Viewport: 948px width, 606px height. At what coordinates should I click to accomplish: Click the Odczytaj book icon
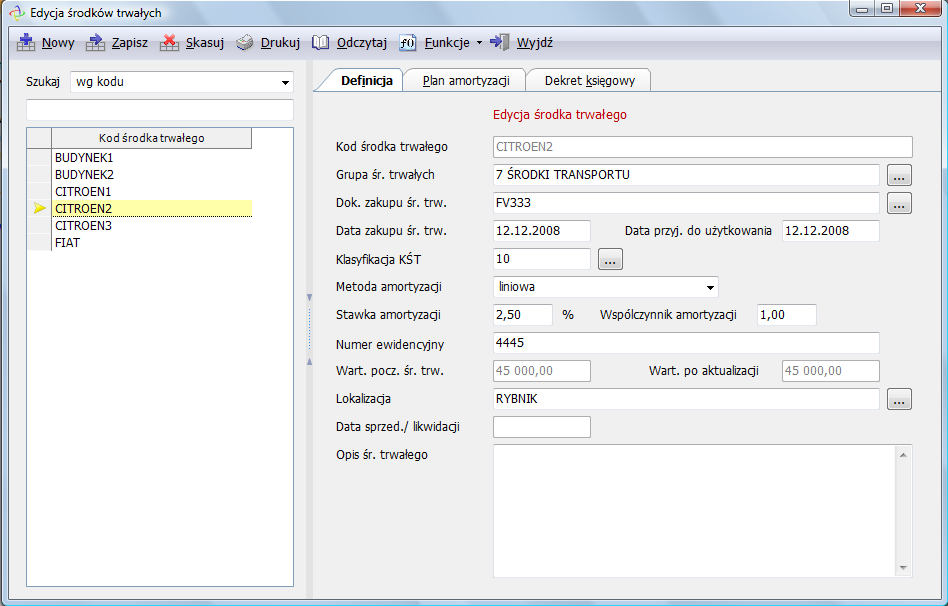pos(320,42)
